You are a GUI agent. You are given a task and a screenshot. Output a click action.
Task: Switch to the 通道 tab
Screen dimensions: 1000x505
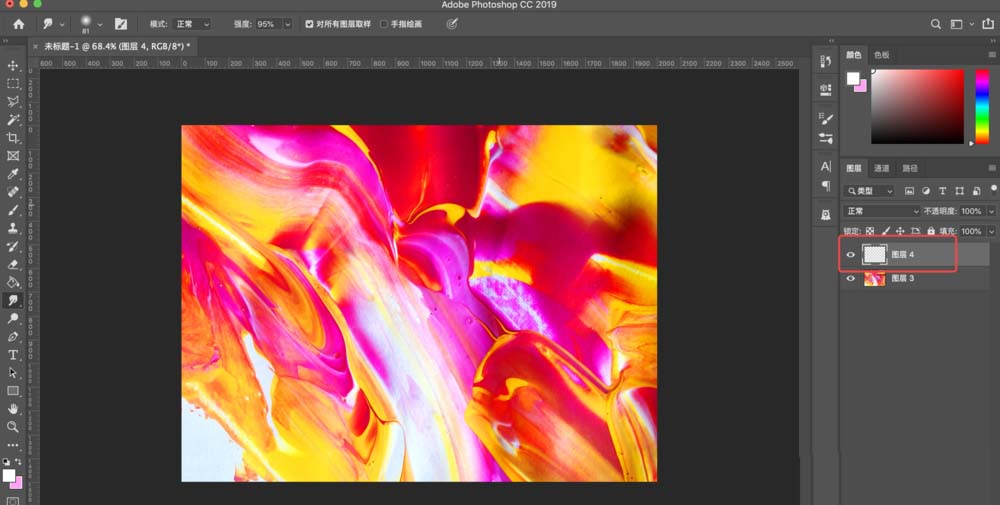coord(881,168)
